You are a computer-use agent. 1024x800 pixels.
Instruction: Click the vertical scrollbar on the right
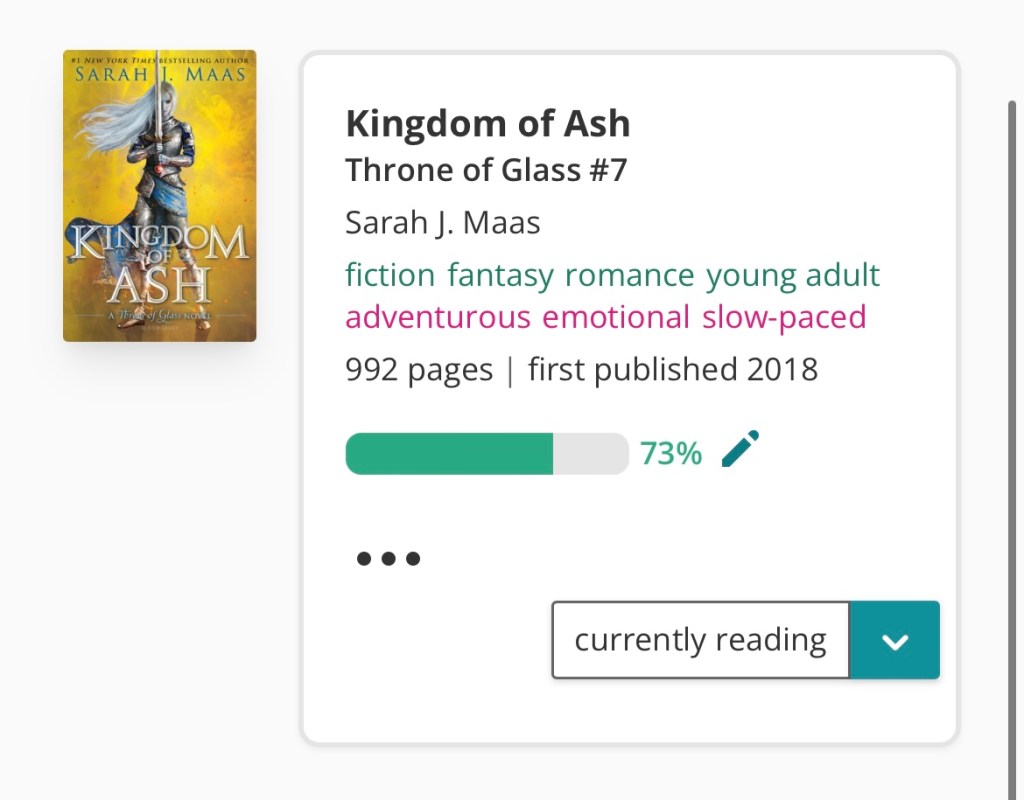(1012, 400)
